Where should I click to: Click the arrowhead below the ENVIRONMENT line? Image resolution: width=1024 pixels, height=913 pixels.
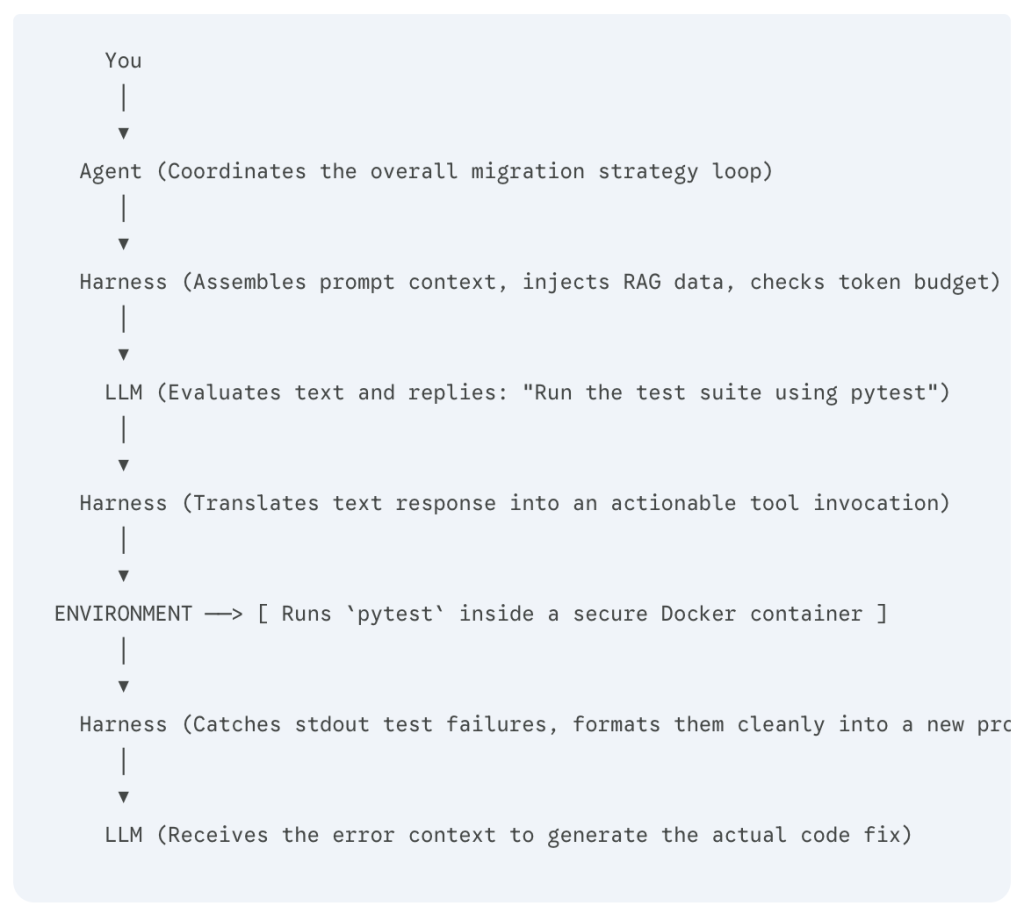[x=123, y=686]
